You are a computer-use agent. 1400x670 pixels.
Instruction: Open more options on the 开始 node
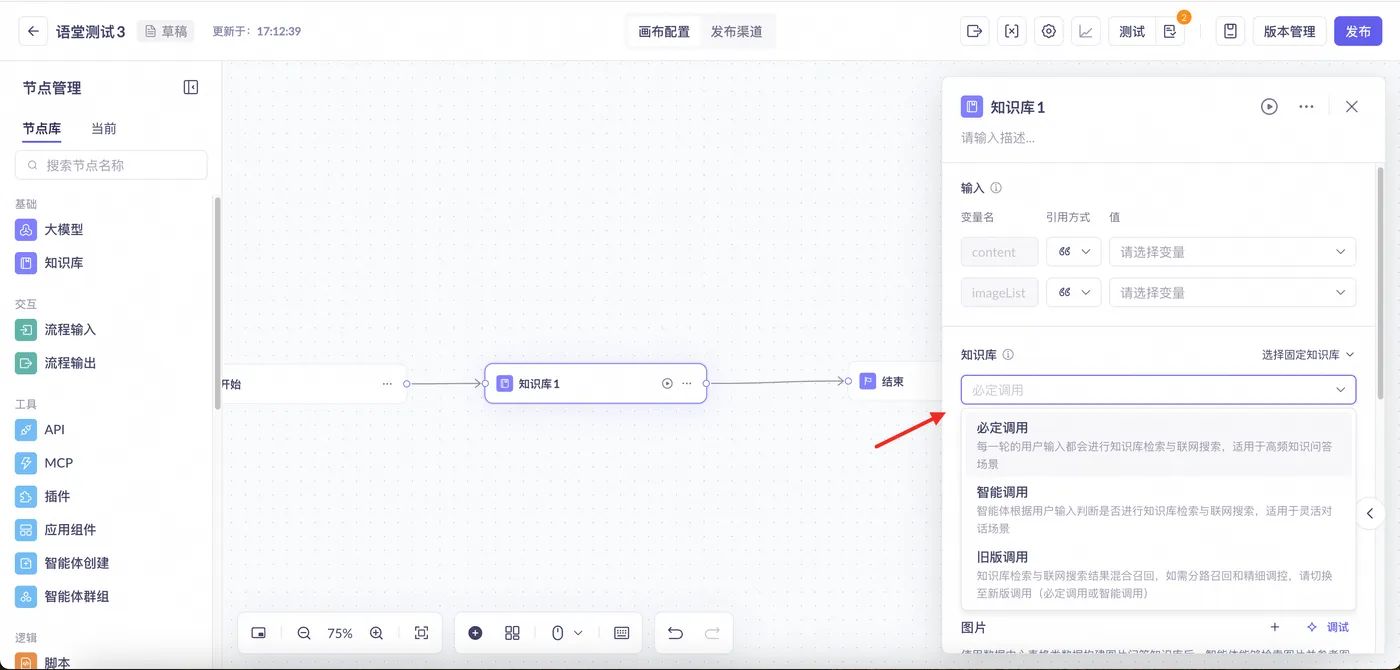click(387, 383)
